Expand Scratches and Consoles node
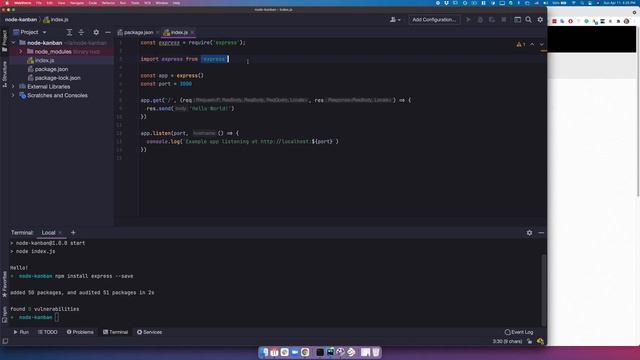640x360 pixels. (x=13, y=96)
